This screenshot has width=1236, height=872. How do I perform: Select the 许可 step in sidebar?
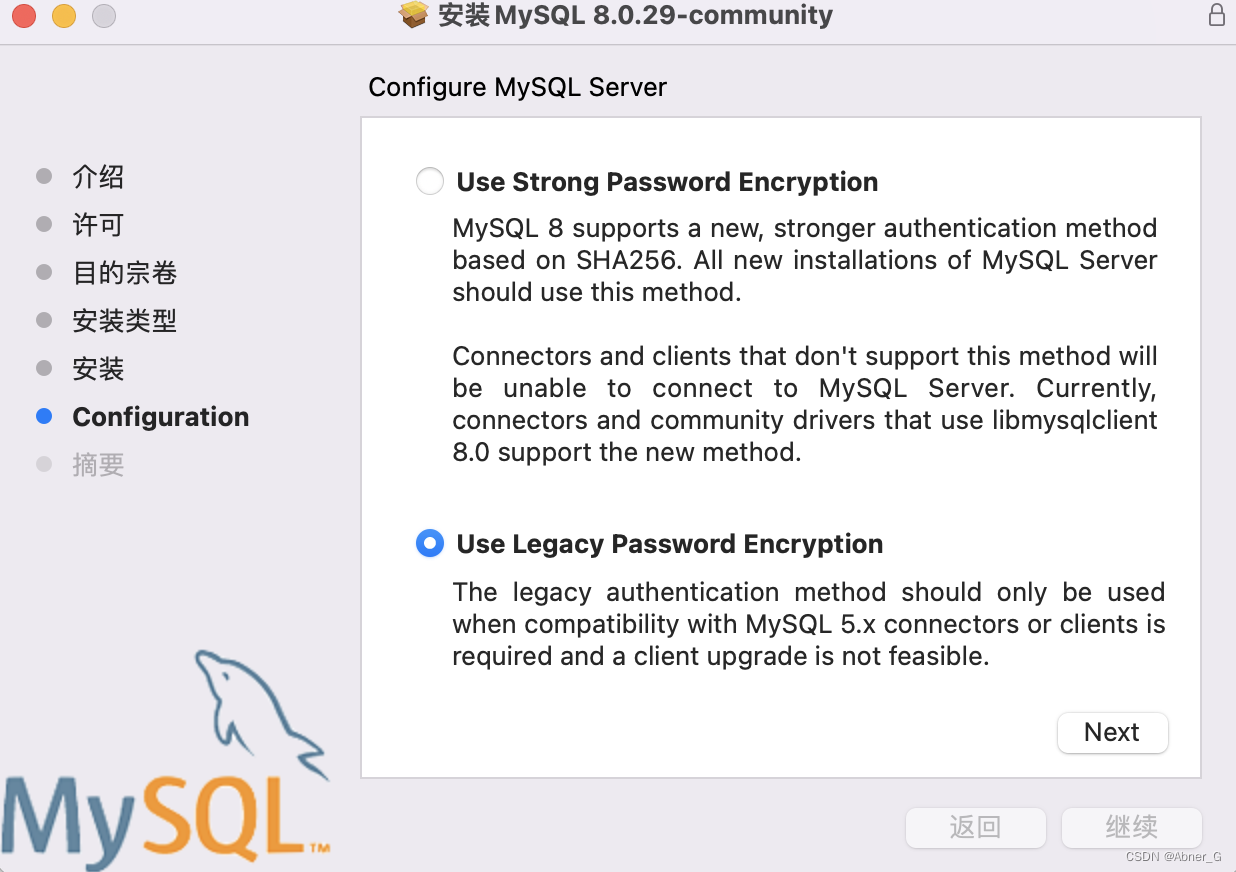tap(98, 225)
